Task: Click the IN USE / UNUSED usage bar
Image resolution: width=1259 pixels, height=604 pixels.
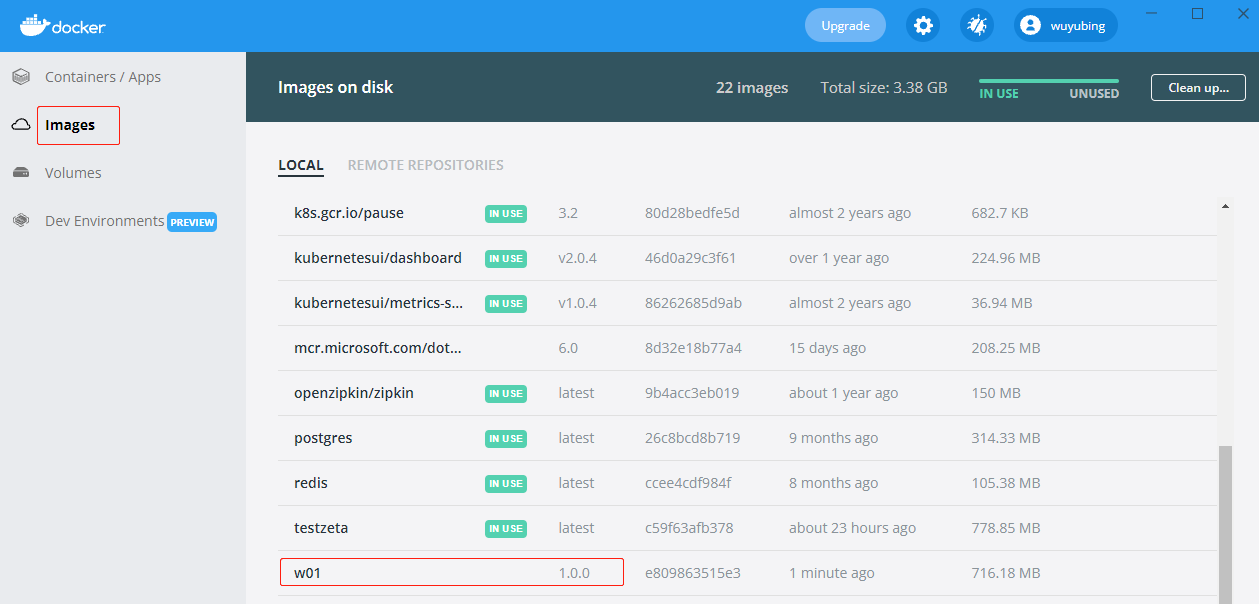Action: pos(1049,81)
